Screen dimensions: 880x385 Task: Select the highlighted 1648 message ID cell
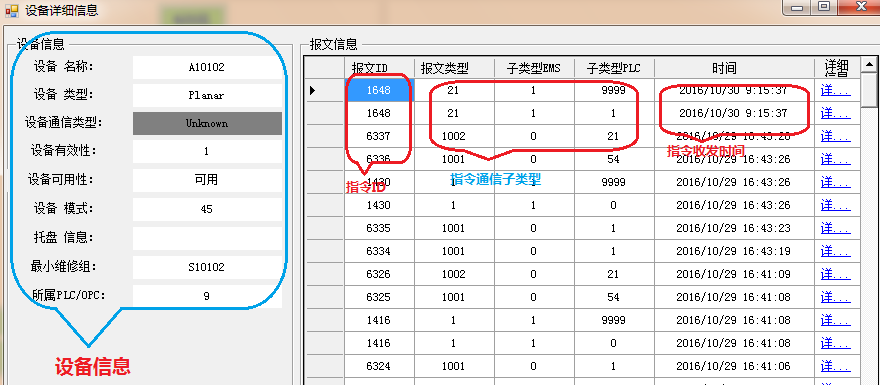click(379, 90)
